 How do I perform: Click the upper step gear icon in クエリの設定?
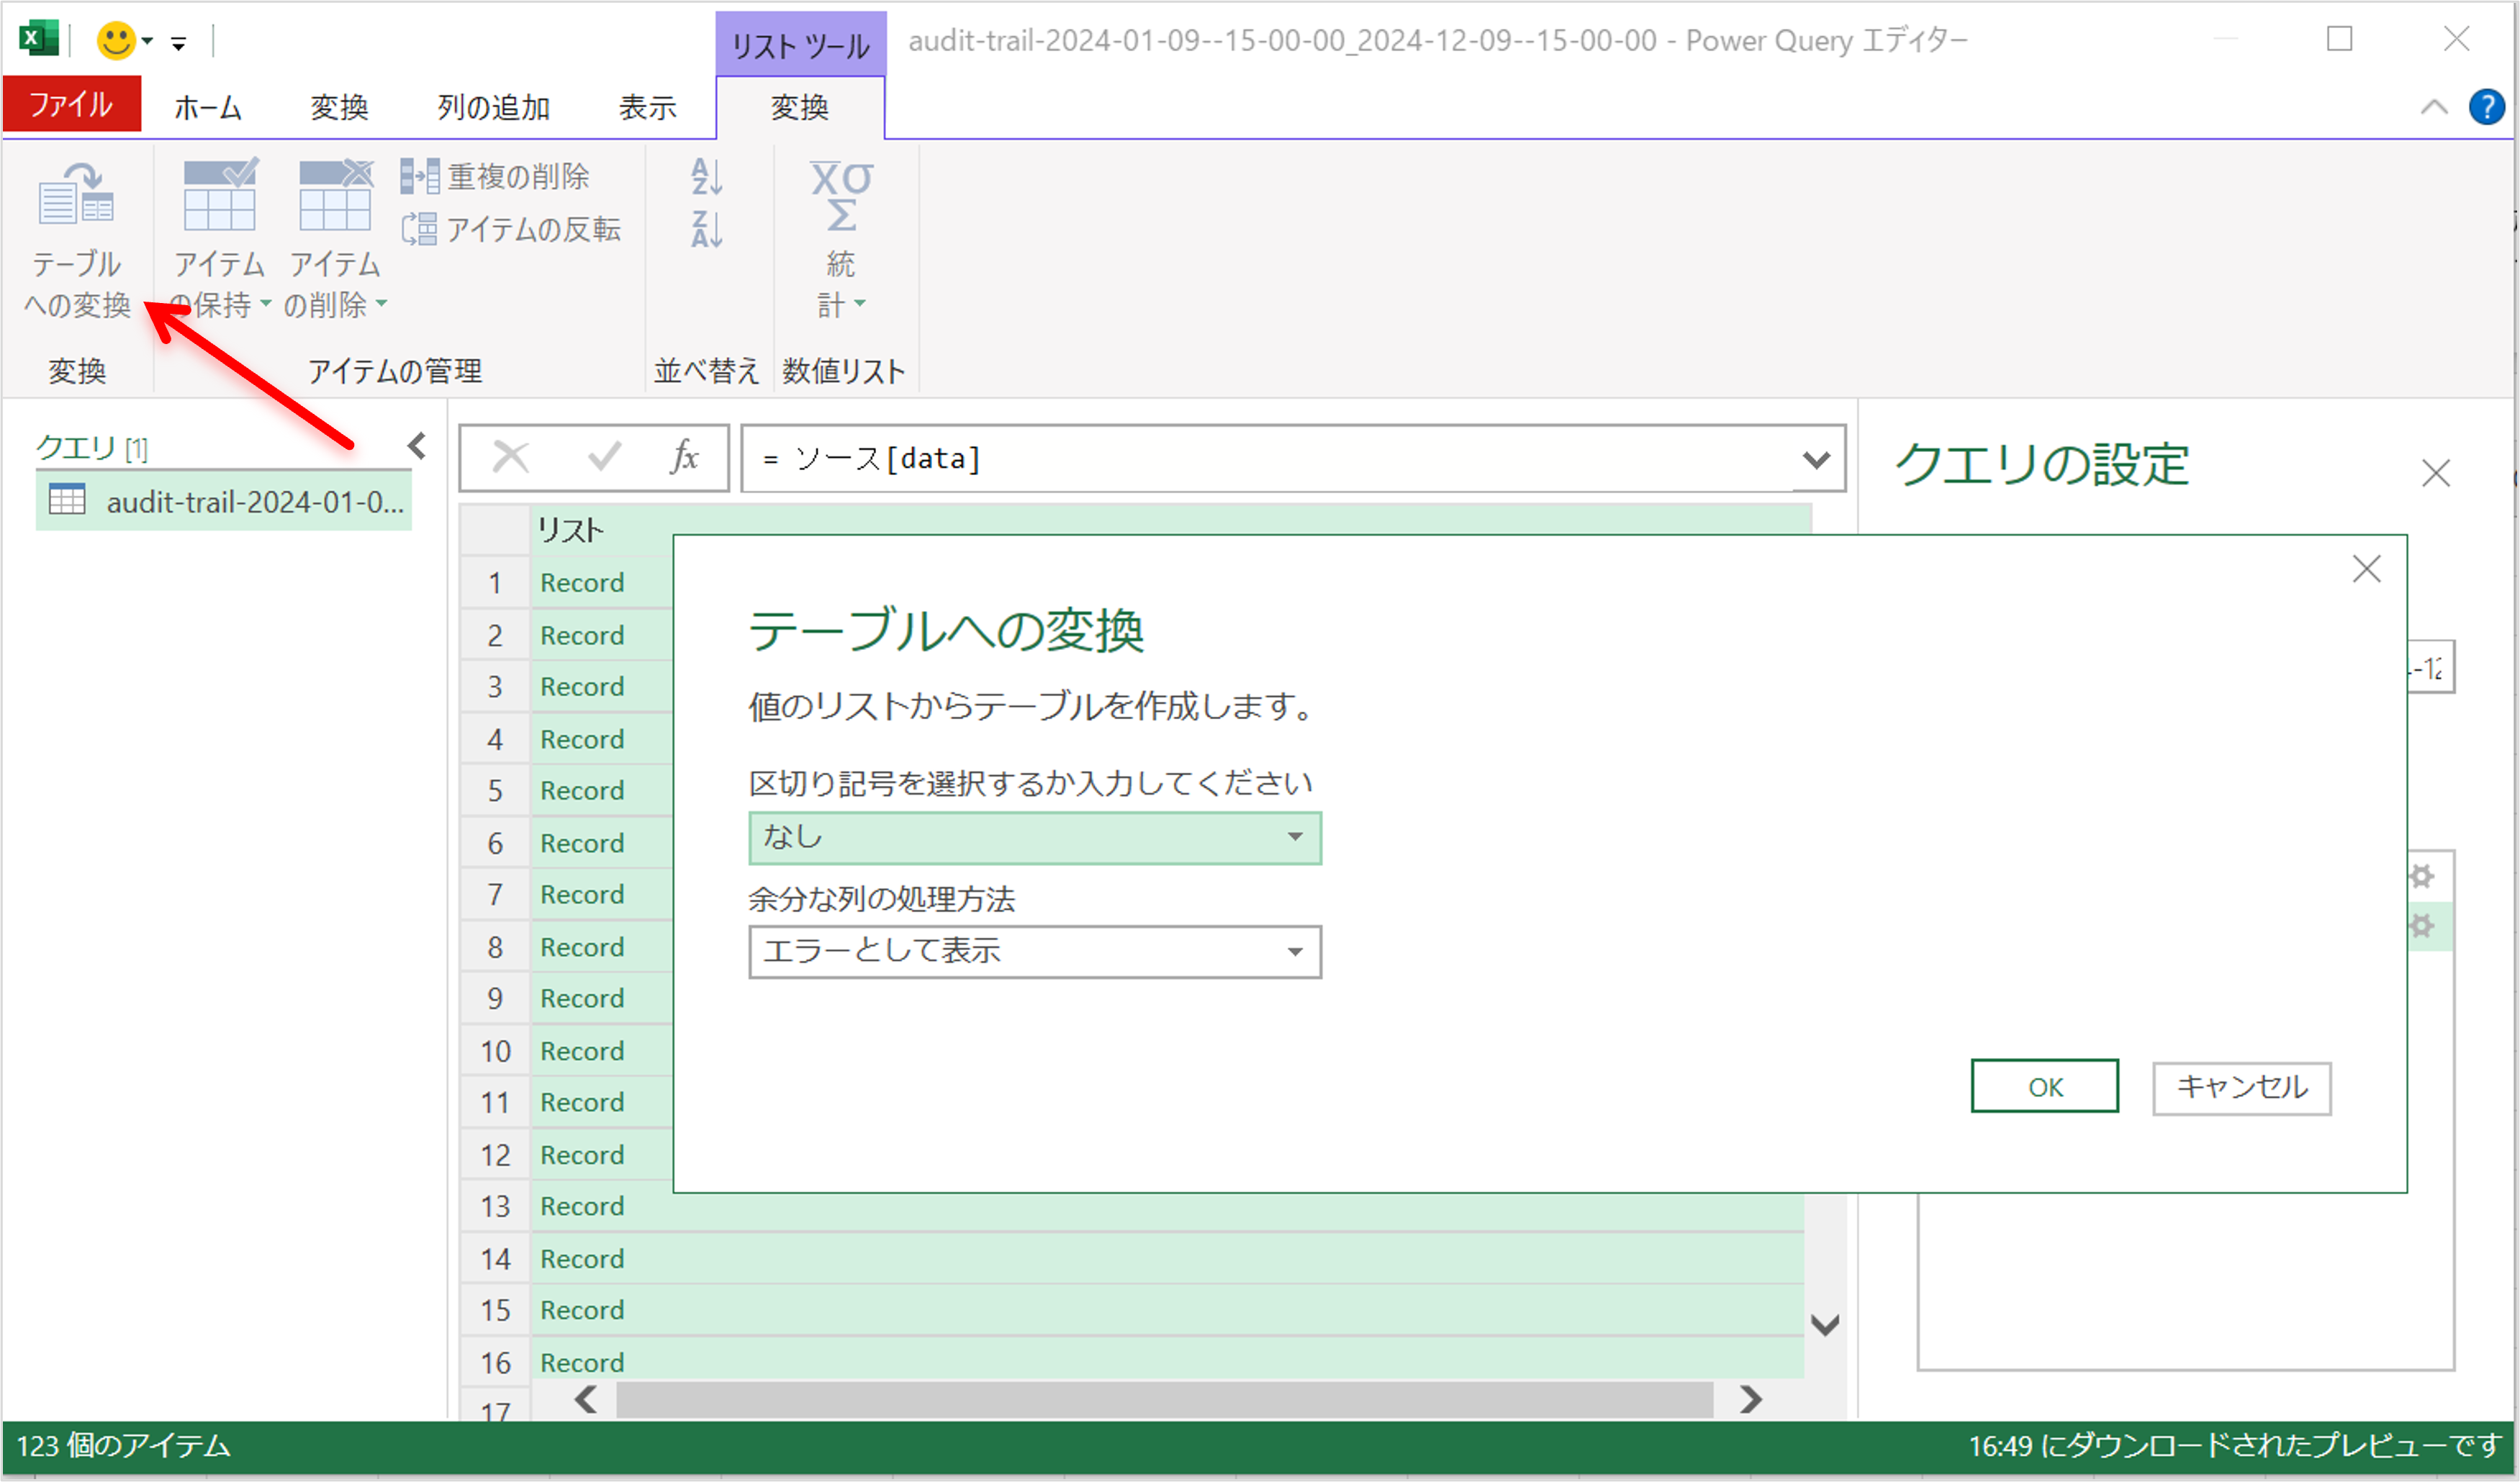2421,877
